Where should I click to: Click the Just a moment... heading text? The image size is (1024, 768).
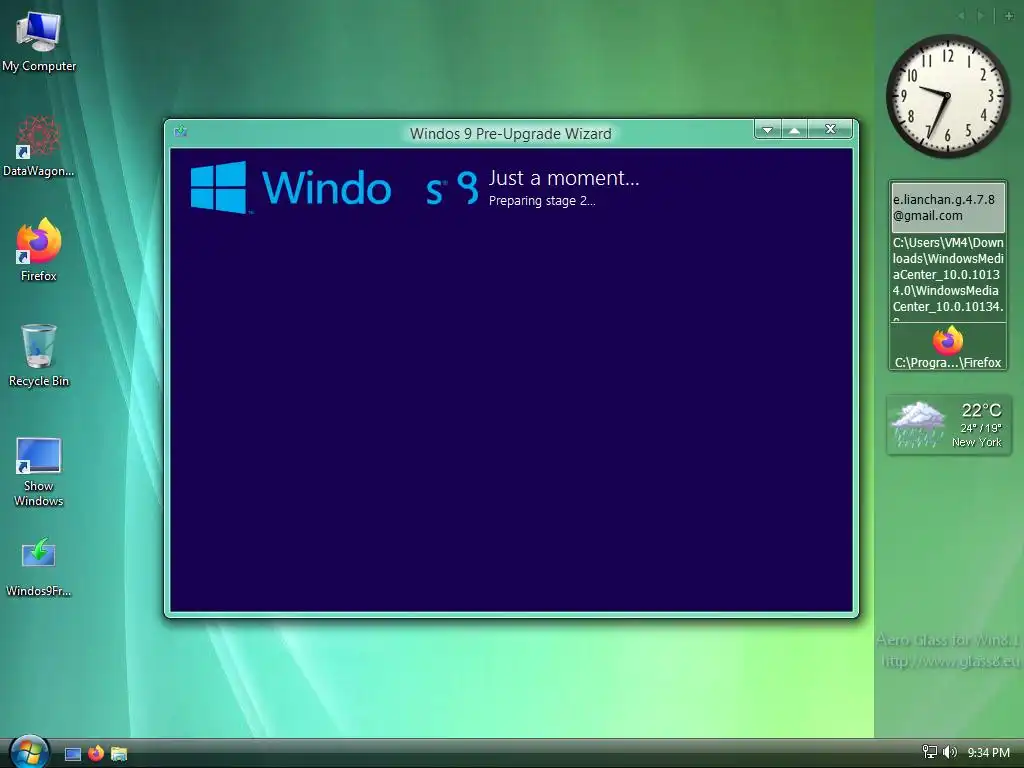(564, 178)
